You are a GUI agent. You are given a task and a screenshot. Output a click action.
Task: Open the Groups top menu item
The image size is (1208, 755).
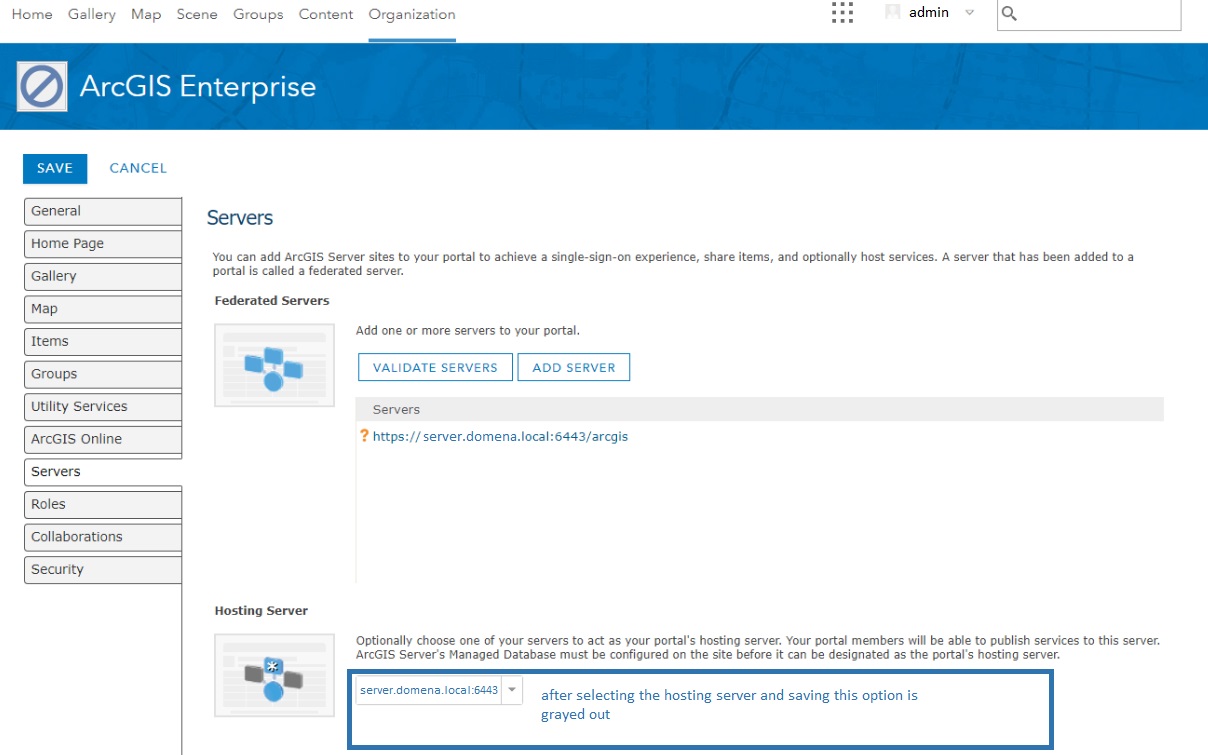[258, 14]
